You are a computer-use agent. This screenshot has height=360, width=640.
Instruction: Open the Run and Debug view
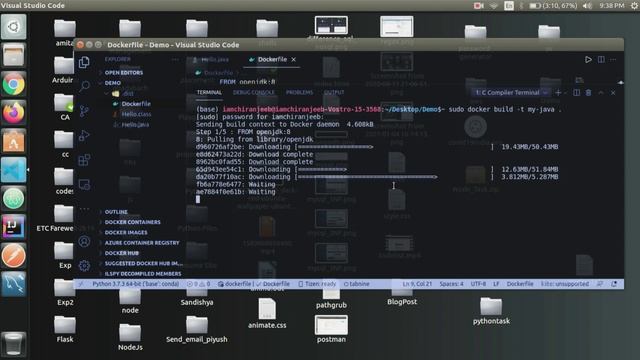84,136
